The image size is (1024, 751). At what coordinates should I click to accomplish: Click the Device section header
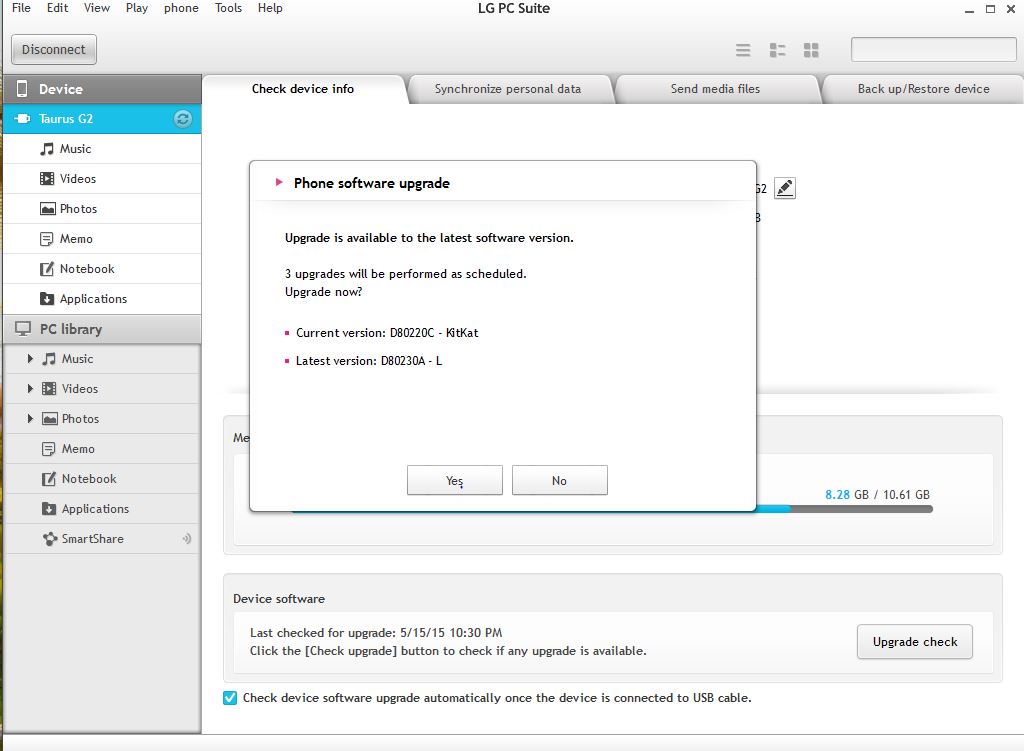click(103, 89)
